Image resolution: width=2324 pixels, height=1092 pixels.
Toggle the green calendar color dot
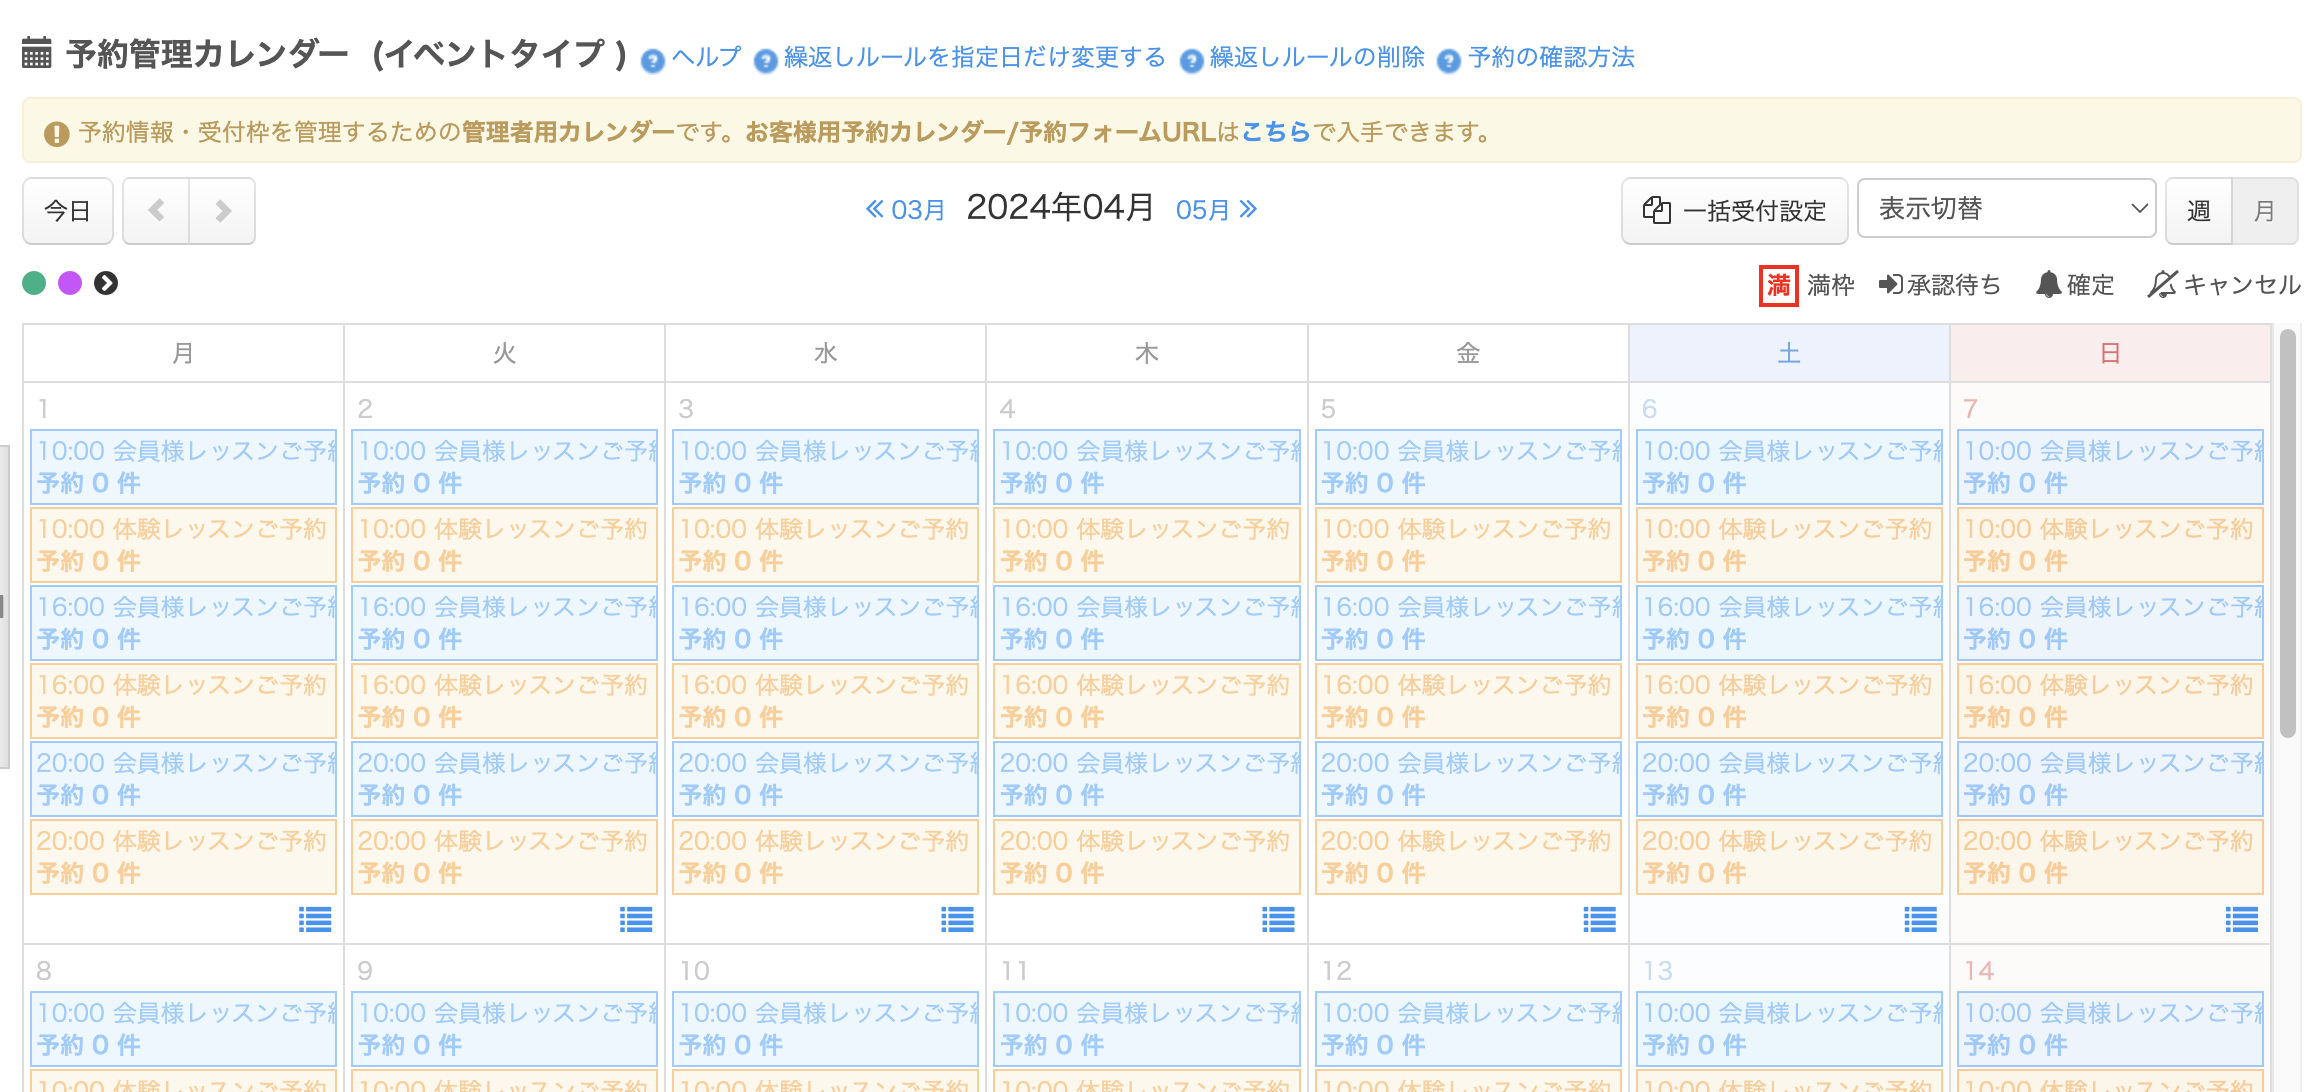35,284
